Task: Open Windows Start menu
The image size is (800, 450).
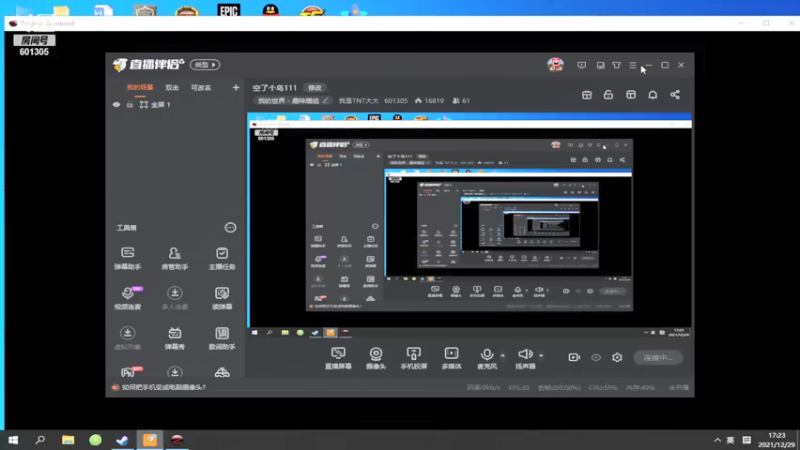Action: (x=13, y=440)
